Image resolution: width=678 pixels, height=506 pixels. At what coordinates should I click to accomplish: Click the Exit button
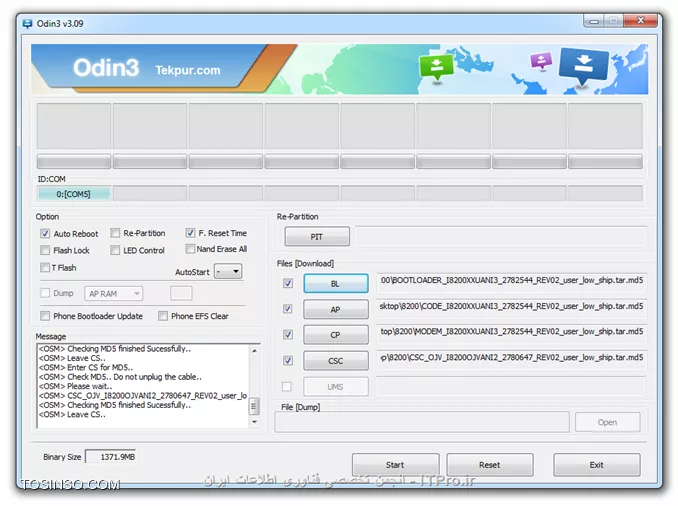click(597, 465)
